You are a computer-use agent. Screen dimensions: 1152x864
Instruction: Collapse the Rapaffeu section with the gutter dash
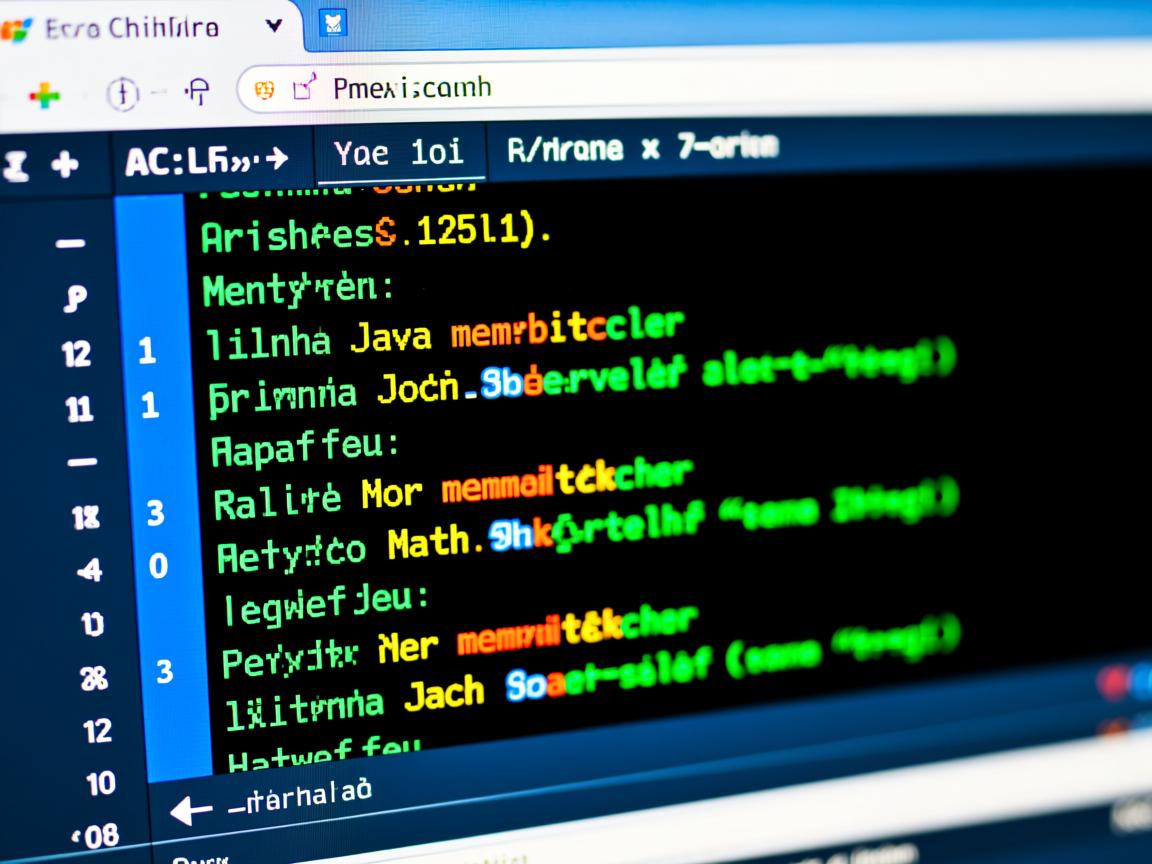[81, 462]
